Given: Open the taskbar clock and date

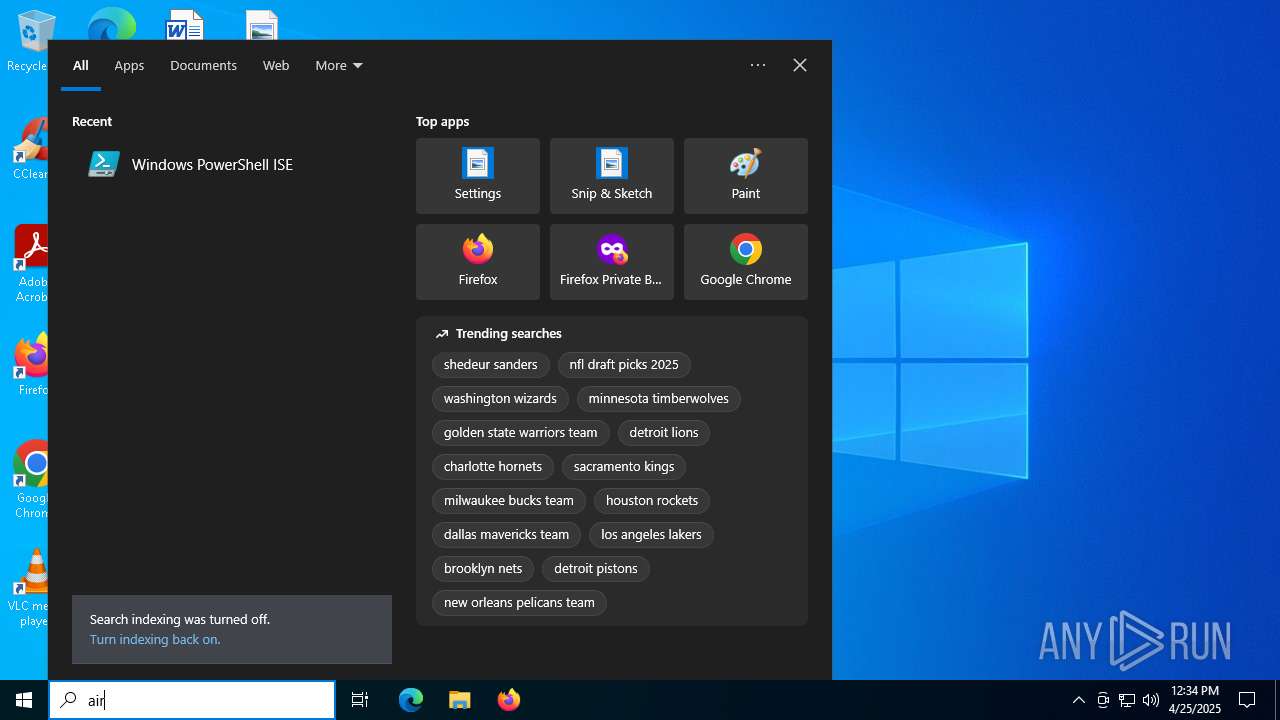Looking at the screenshot, I should (x=1195, y=700).
